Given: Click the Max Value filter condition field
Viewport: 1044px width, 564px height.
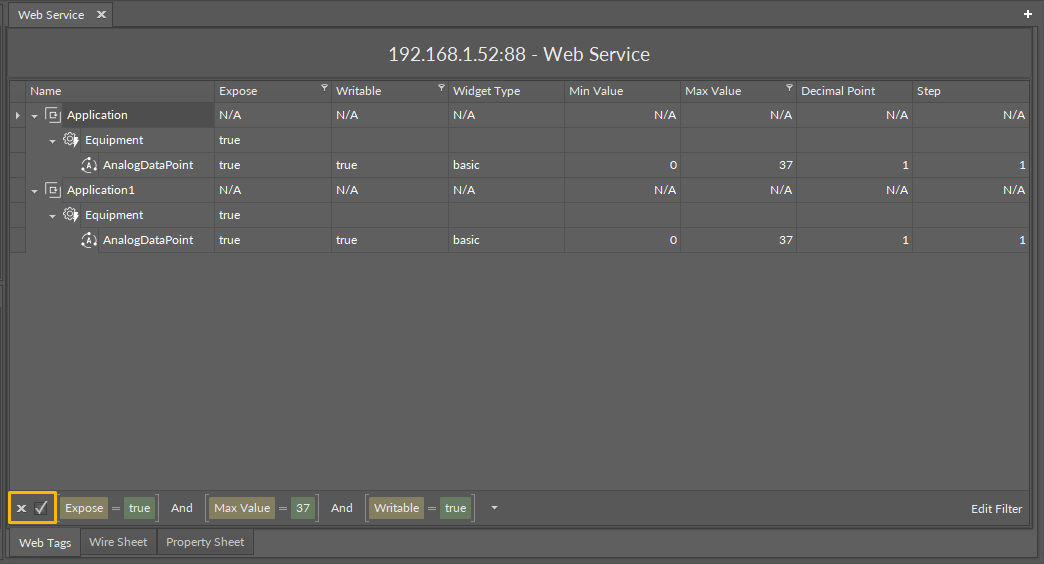Looking at the screenshot, I should (x=242, y=508).
